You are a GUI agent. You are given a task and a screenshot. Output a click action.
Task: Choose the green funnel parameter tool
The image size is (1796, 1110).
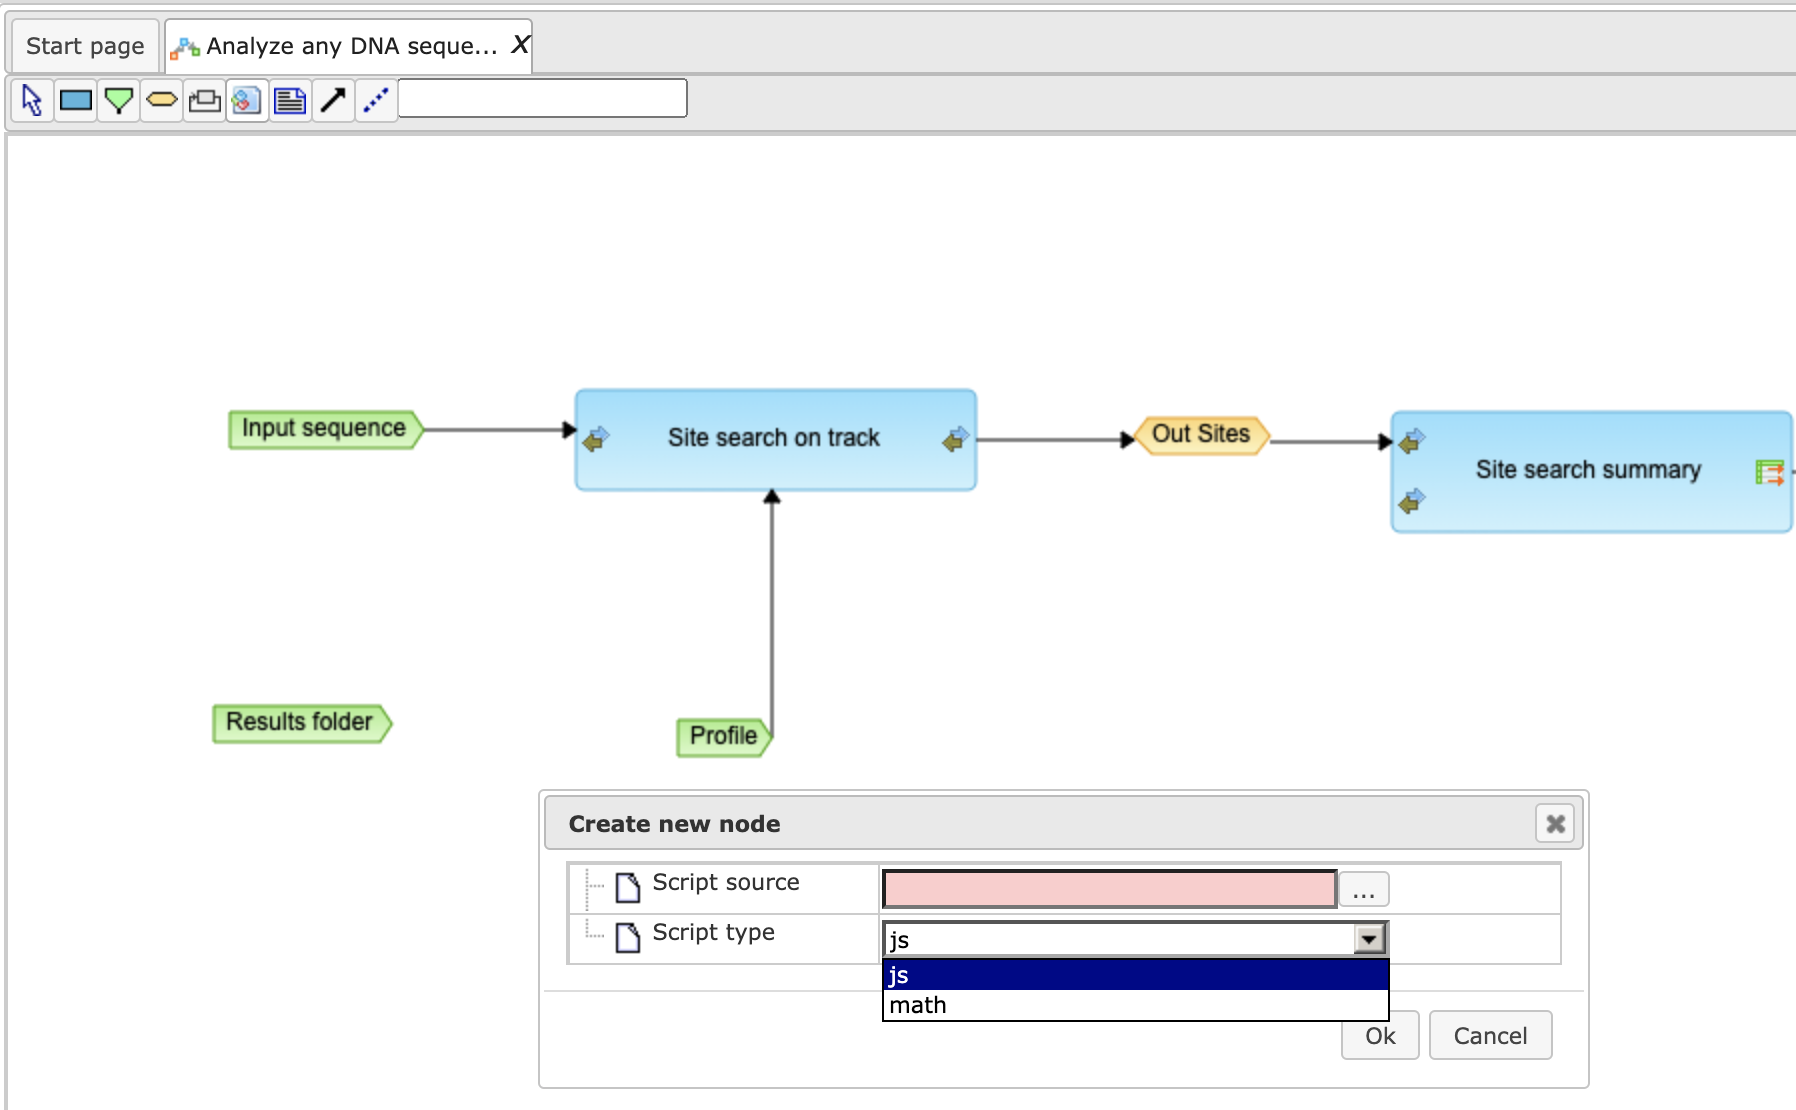tap(119, 100)
